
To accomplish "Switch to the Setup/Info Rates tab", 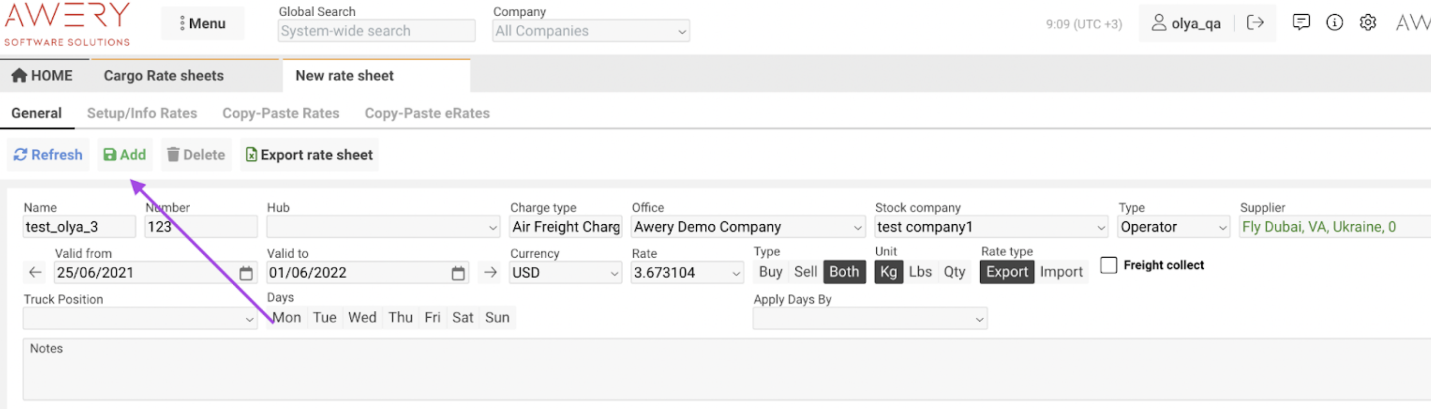I will (x=142, y=113).
